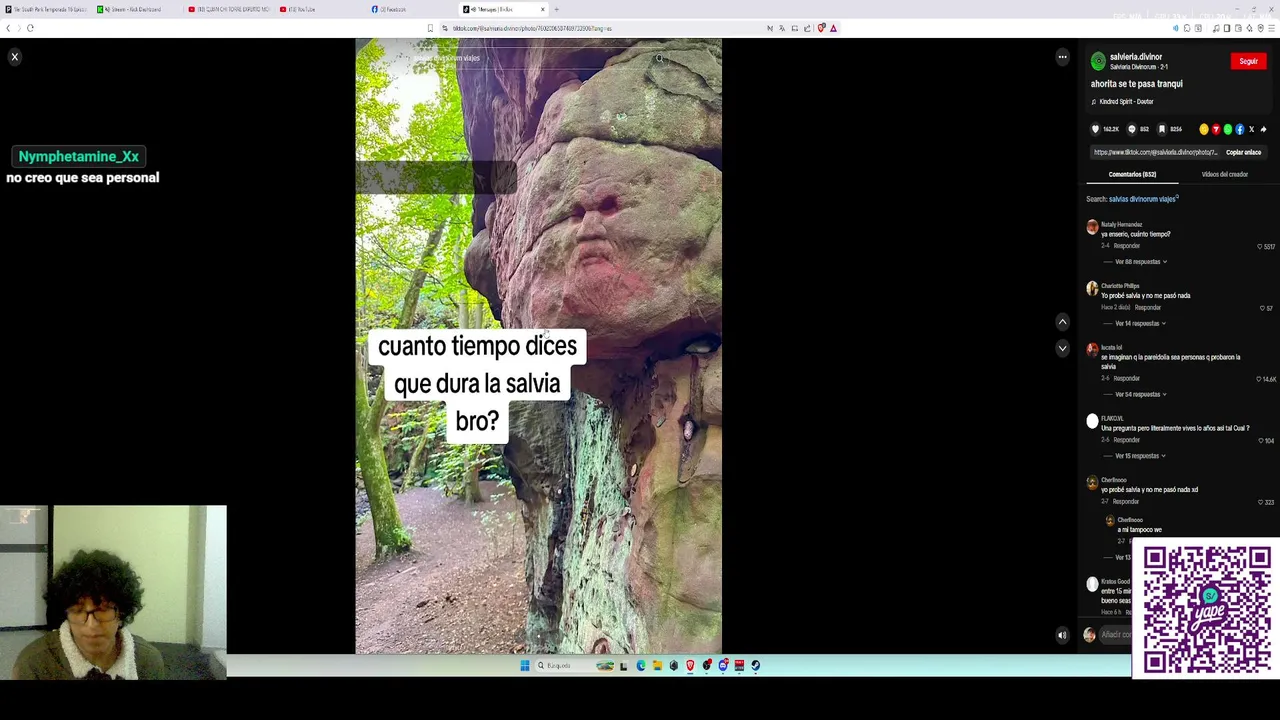Open music link Kindred Spirit - Dexter
The height and width of the screenshot is (720, 1280).
[1126, 102]
